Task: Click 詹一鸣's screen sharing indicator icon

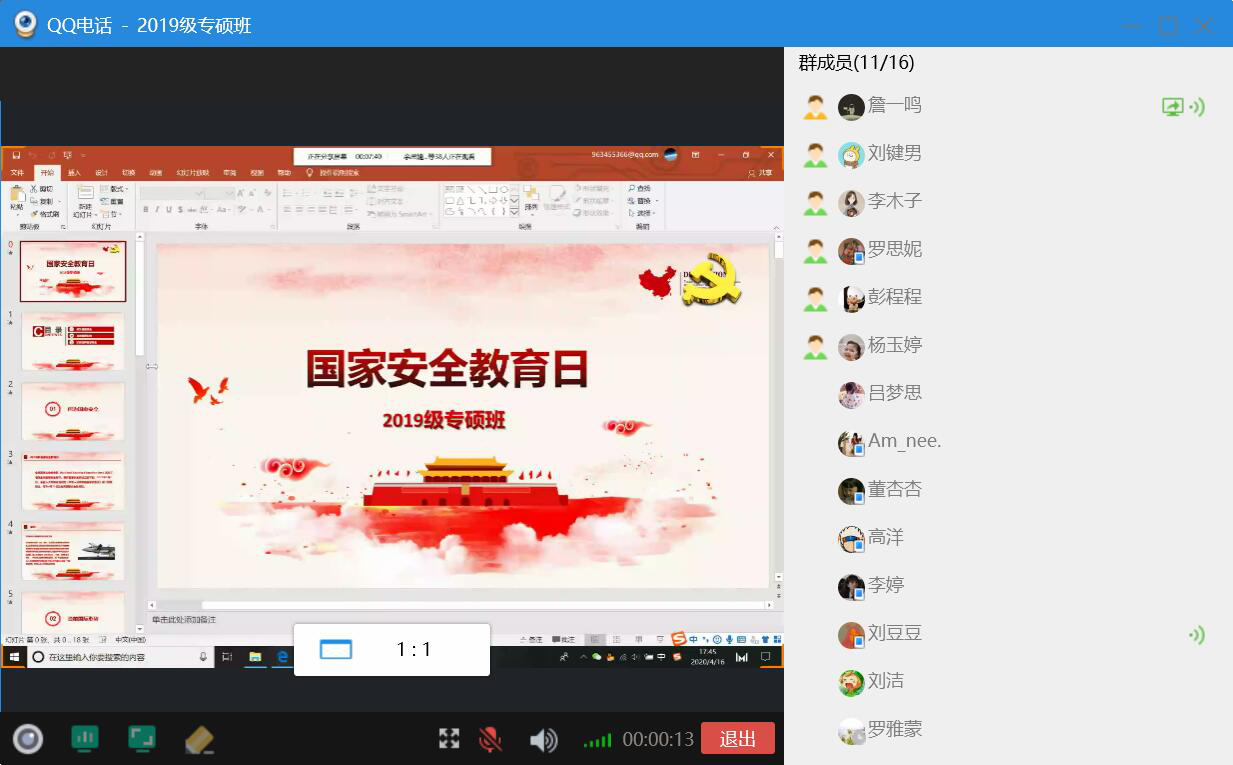Action: point(1172,107)
